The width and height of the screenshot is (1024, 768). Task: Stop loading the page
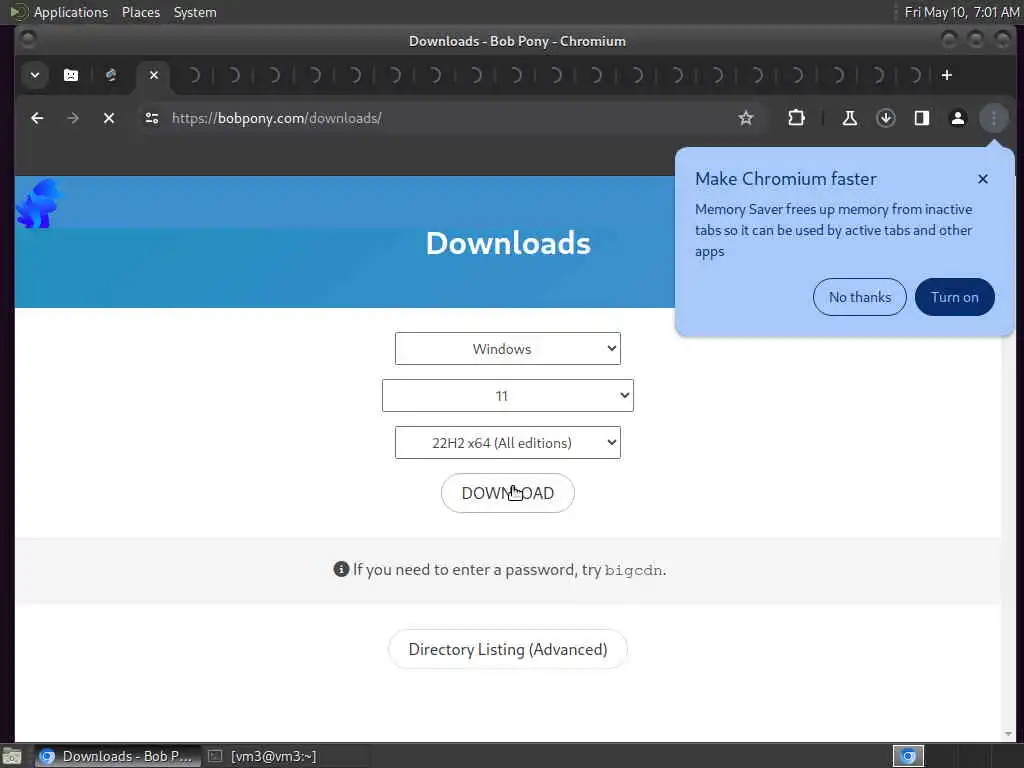pos(109,118)
